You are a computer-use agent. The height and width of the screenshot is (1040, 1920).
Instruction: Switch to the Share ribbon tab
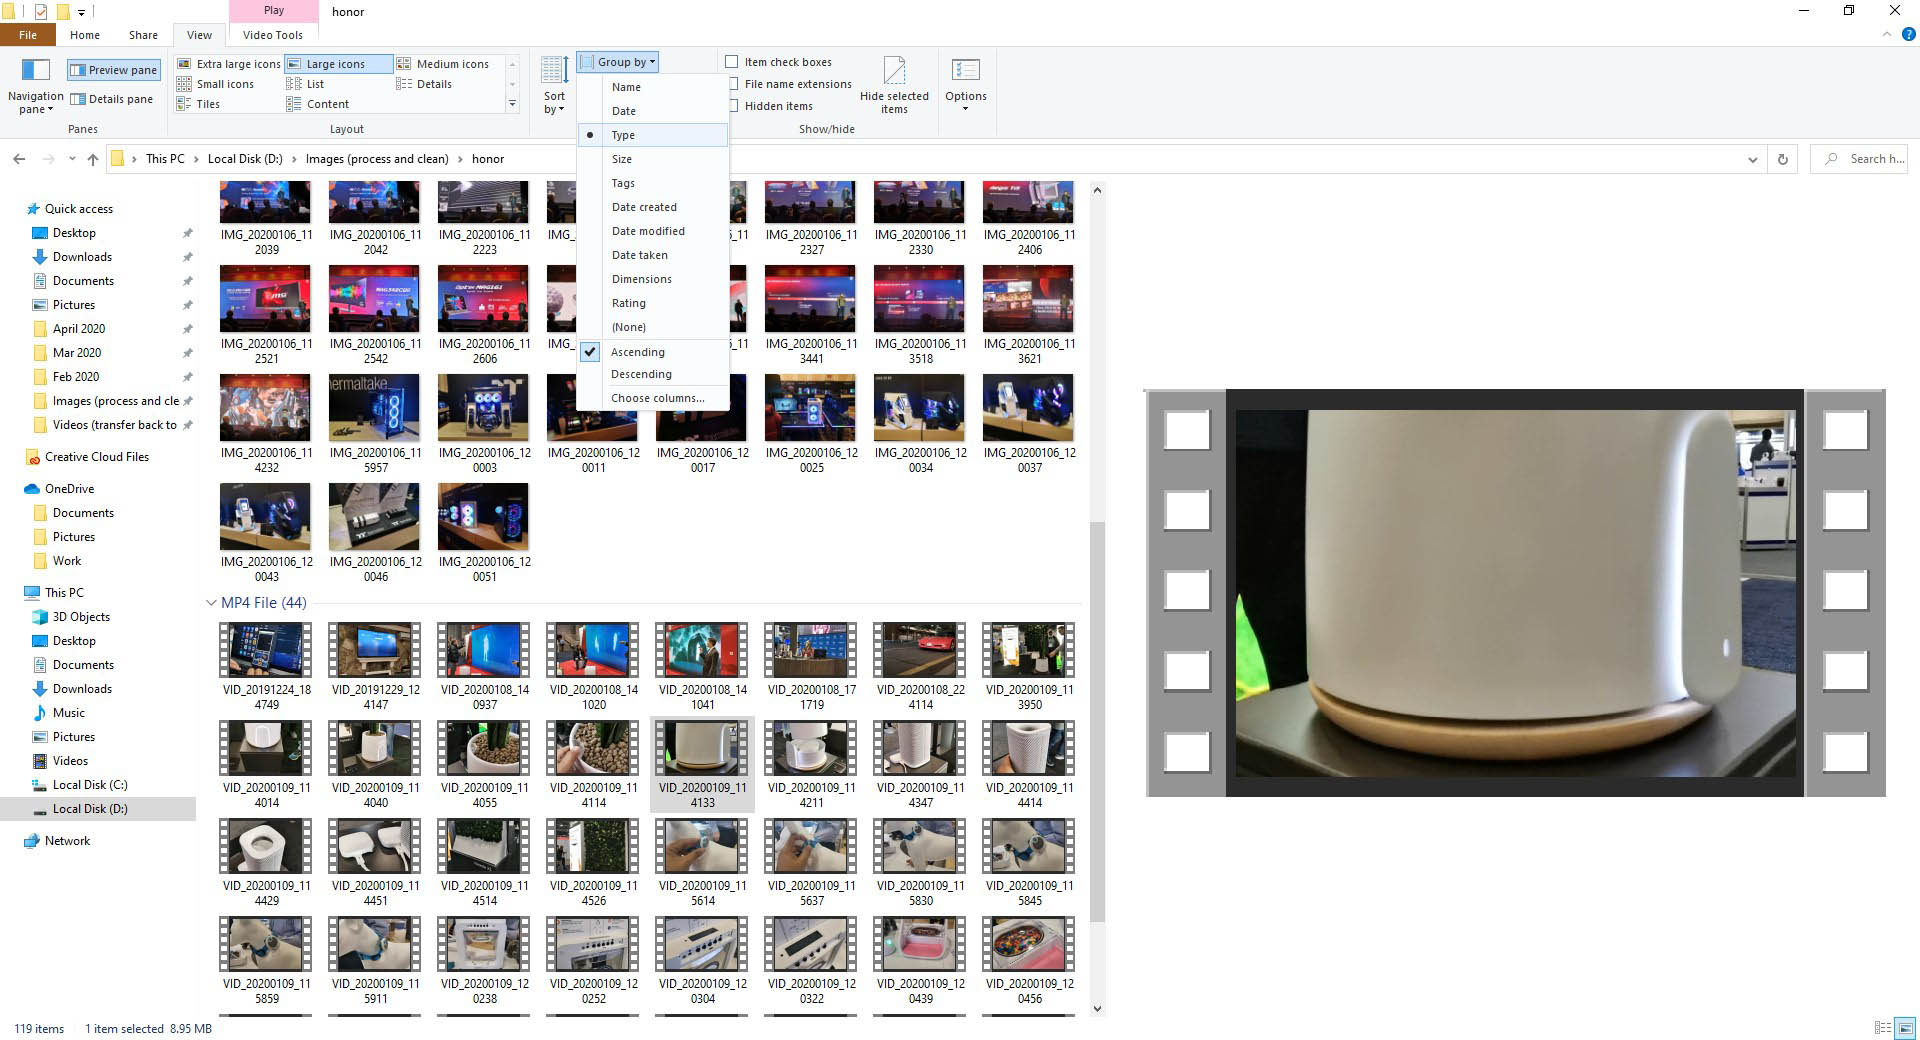click(x=143, y=35)
